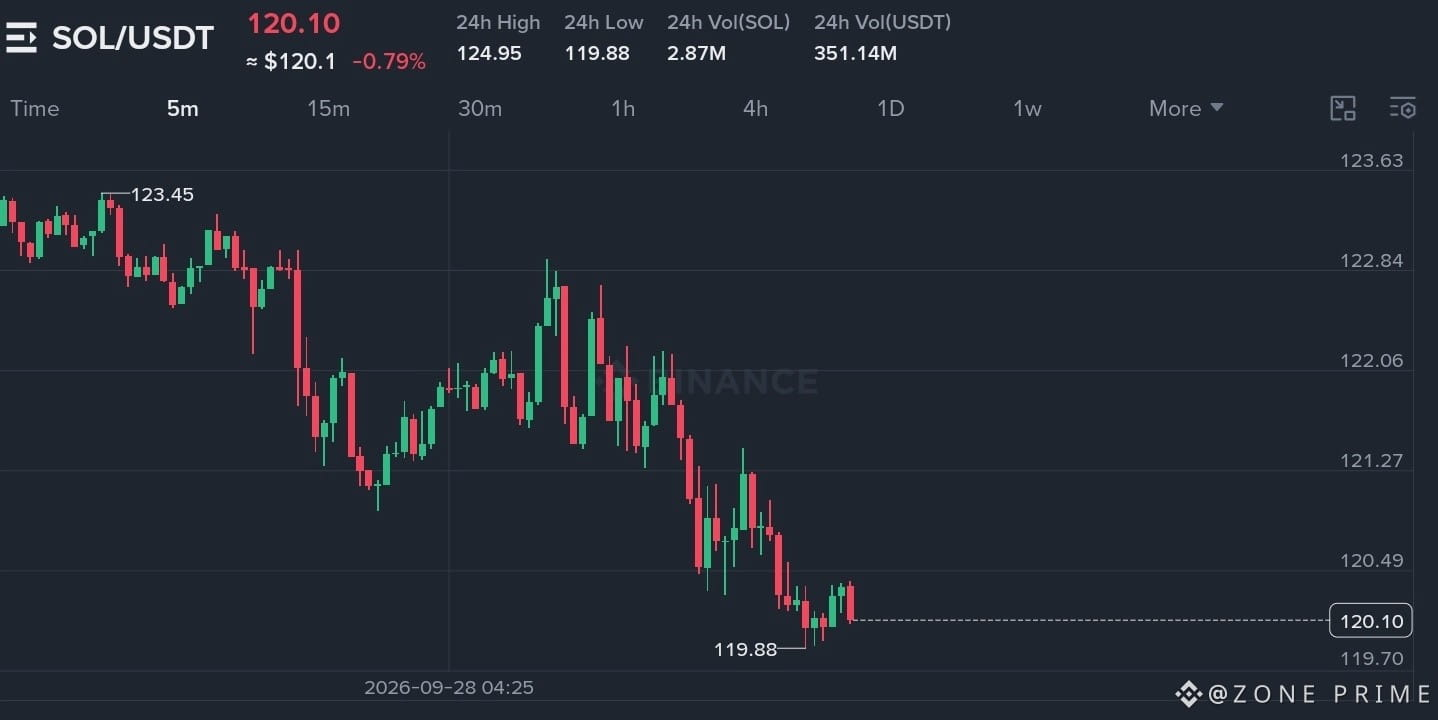Switch to the Time chart view
The height and width of the screenshot is (720, 1438).
(x=35, y=108)
